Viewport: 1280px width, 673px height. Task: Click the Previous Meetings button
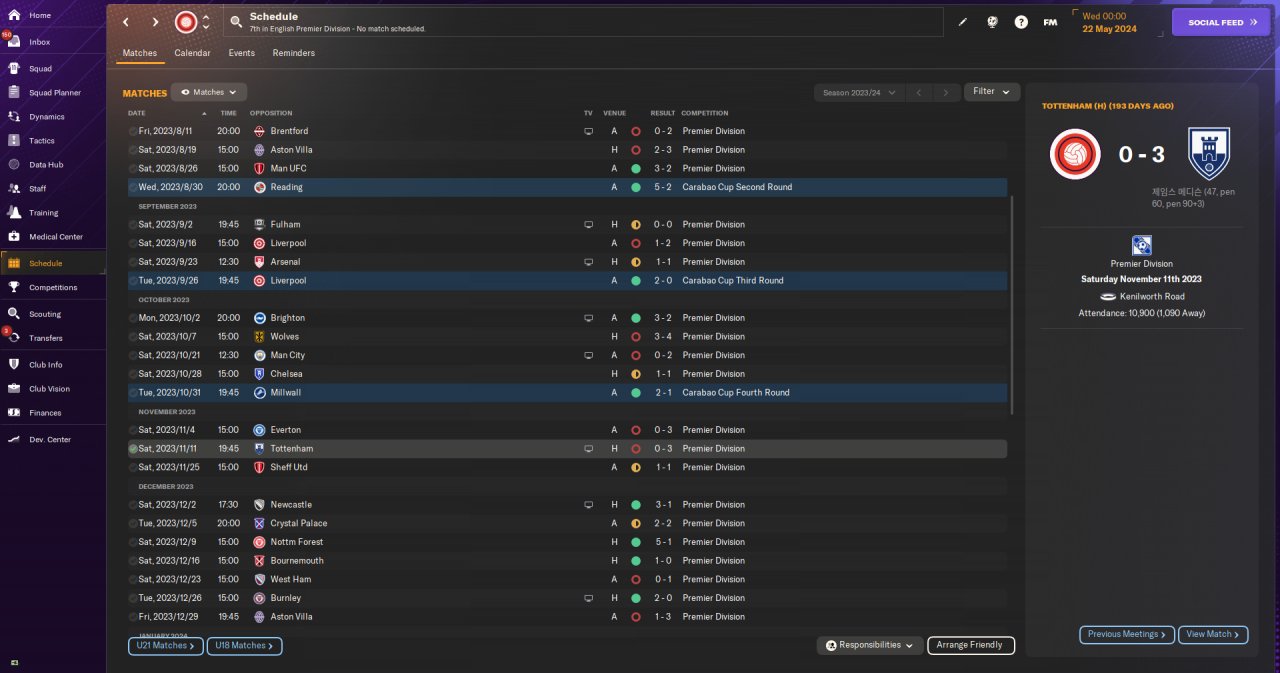point(1126,634)
